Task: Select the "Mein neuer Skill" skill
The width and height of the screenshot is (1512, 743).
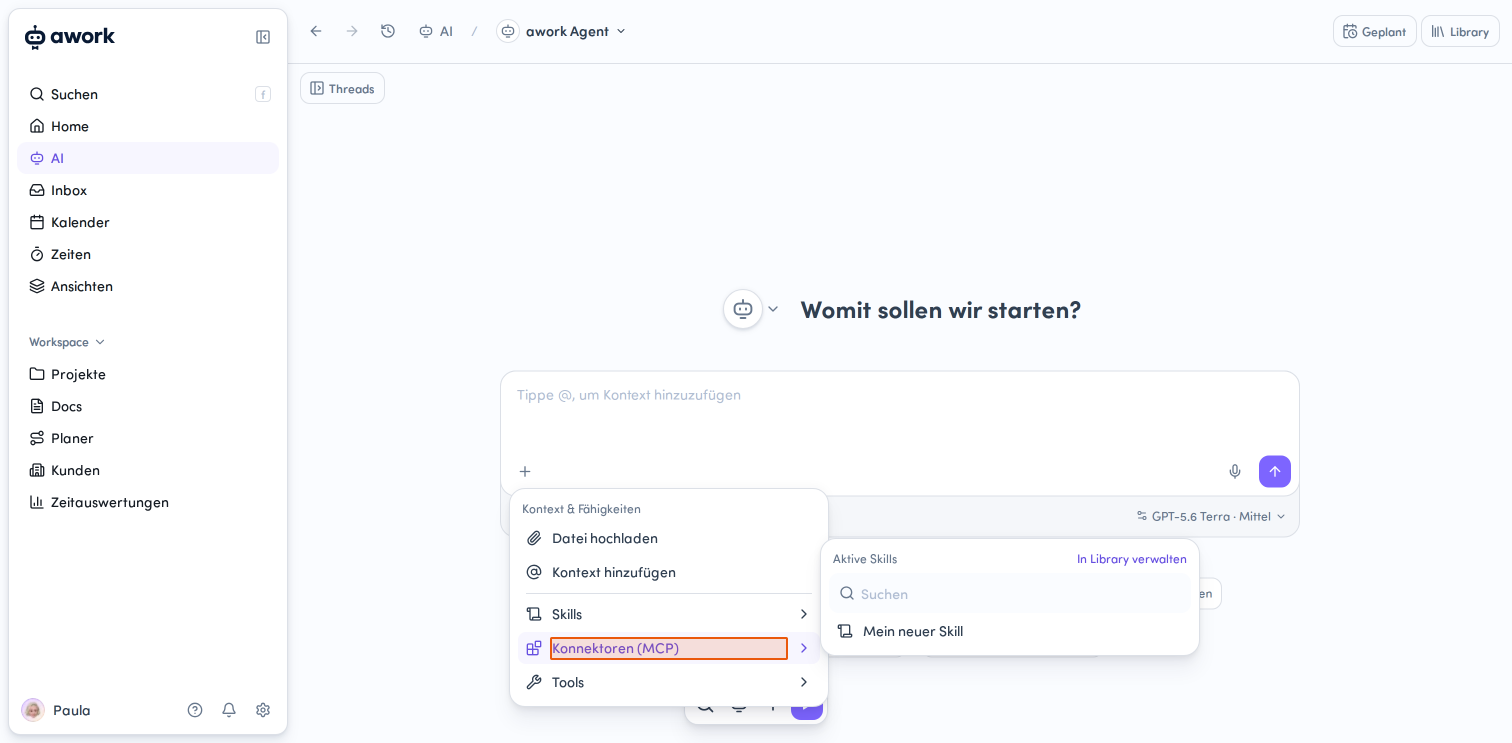Action: click(1010, 631)
